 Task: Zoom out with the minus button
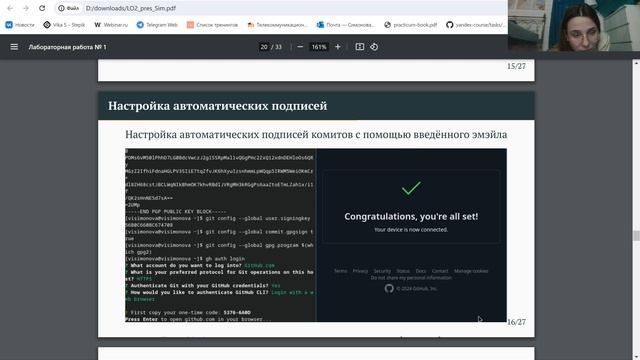click(300, 47)
